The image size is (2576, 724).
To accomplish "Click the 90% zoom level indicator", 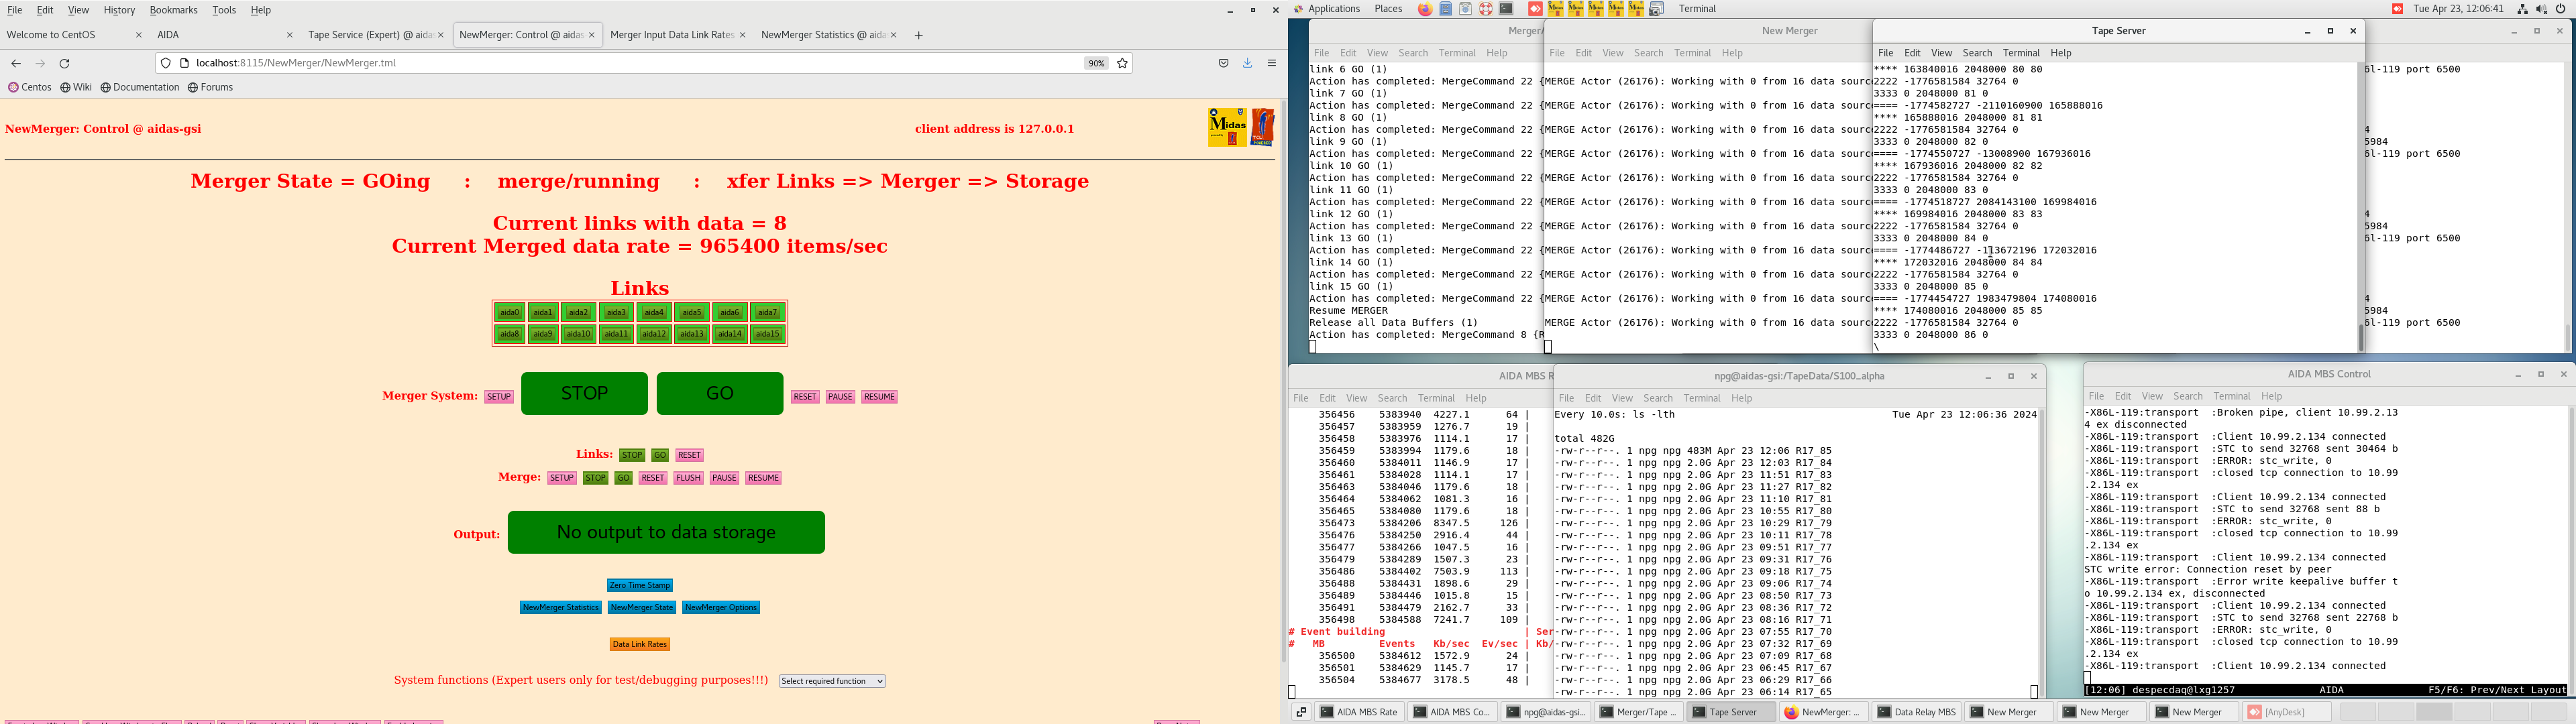I will pyautogui.click(x=1096, y=63).
